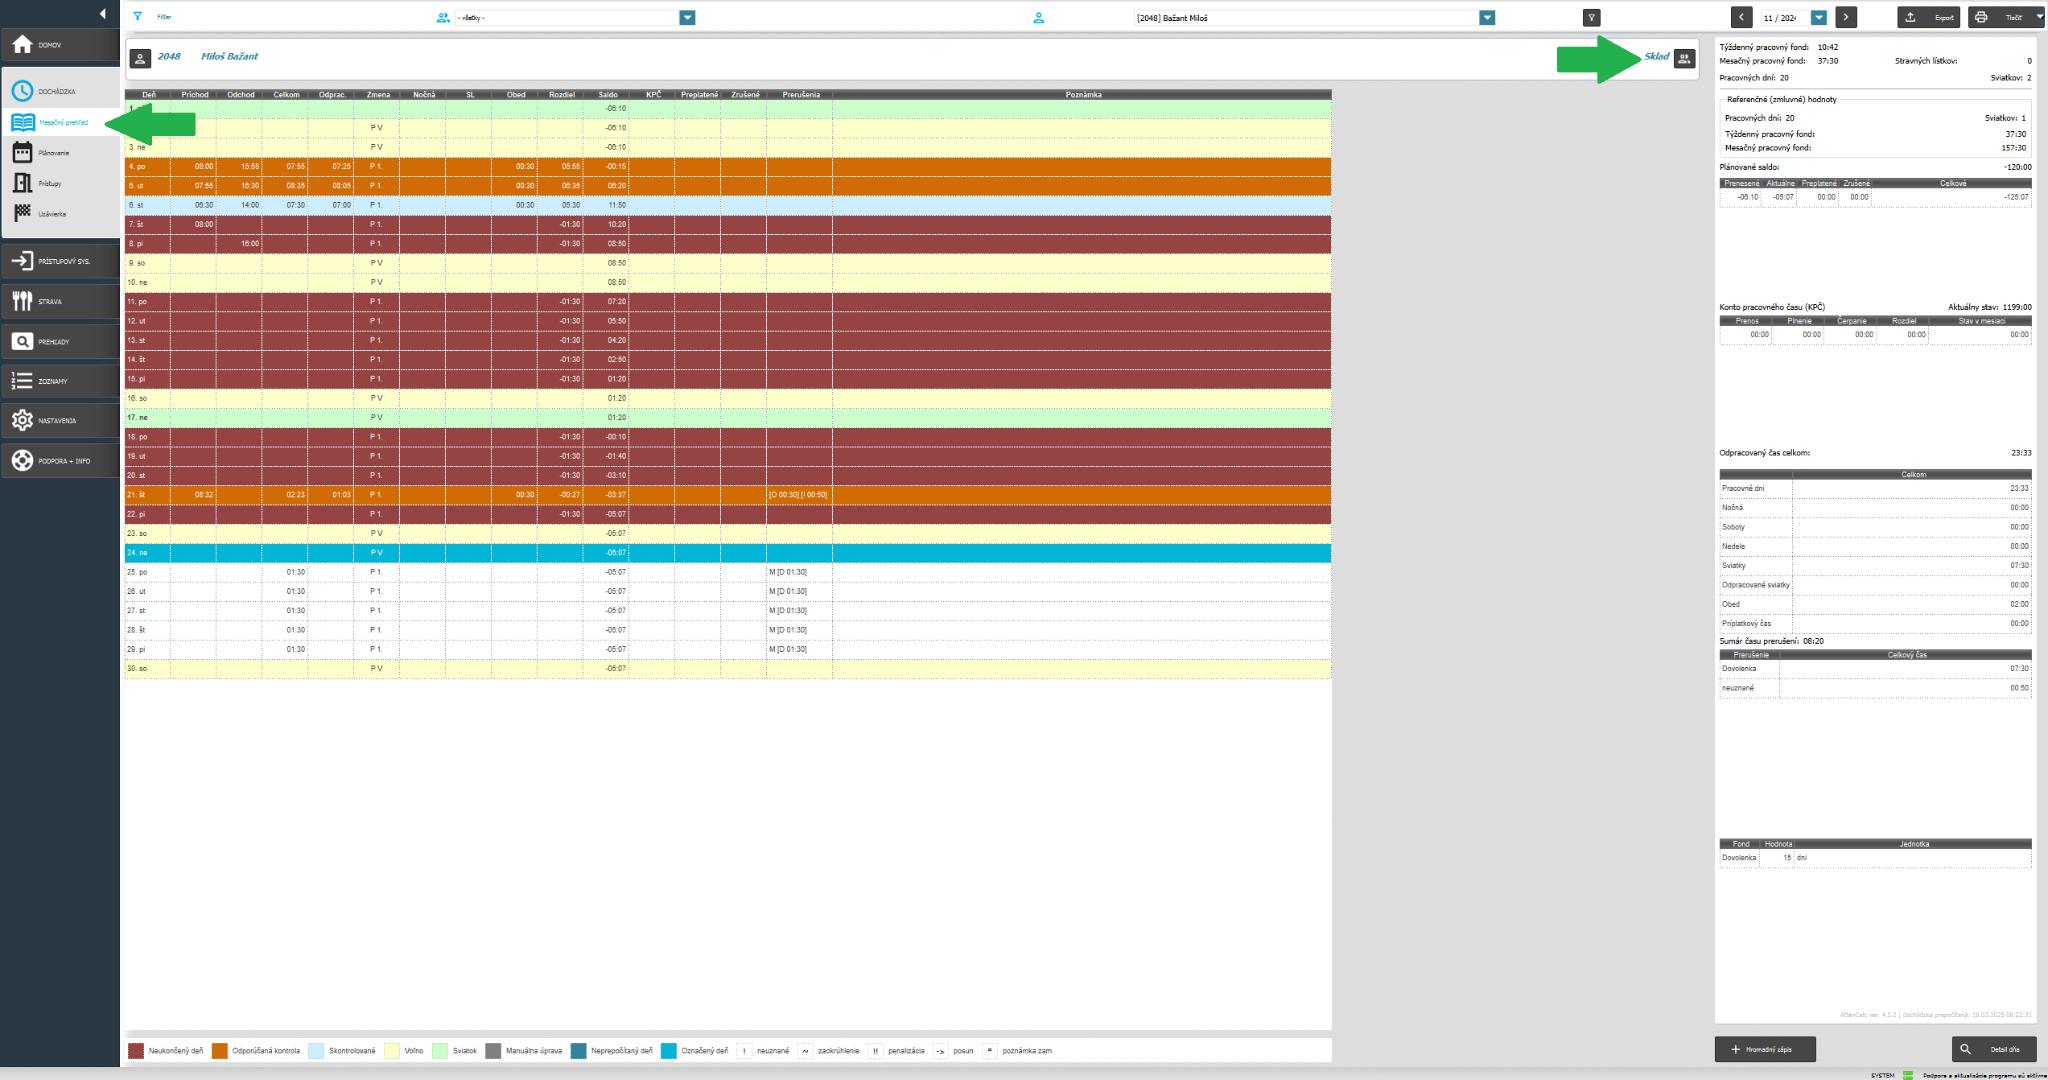
Task: Open the Tlačiť print dropdown arrow
Action: tap(2040, 17)
